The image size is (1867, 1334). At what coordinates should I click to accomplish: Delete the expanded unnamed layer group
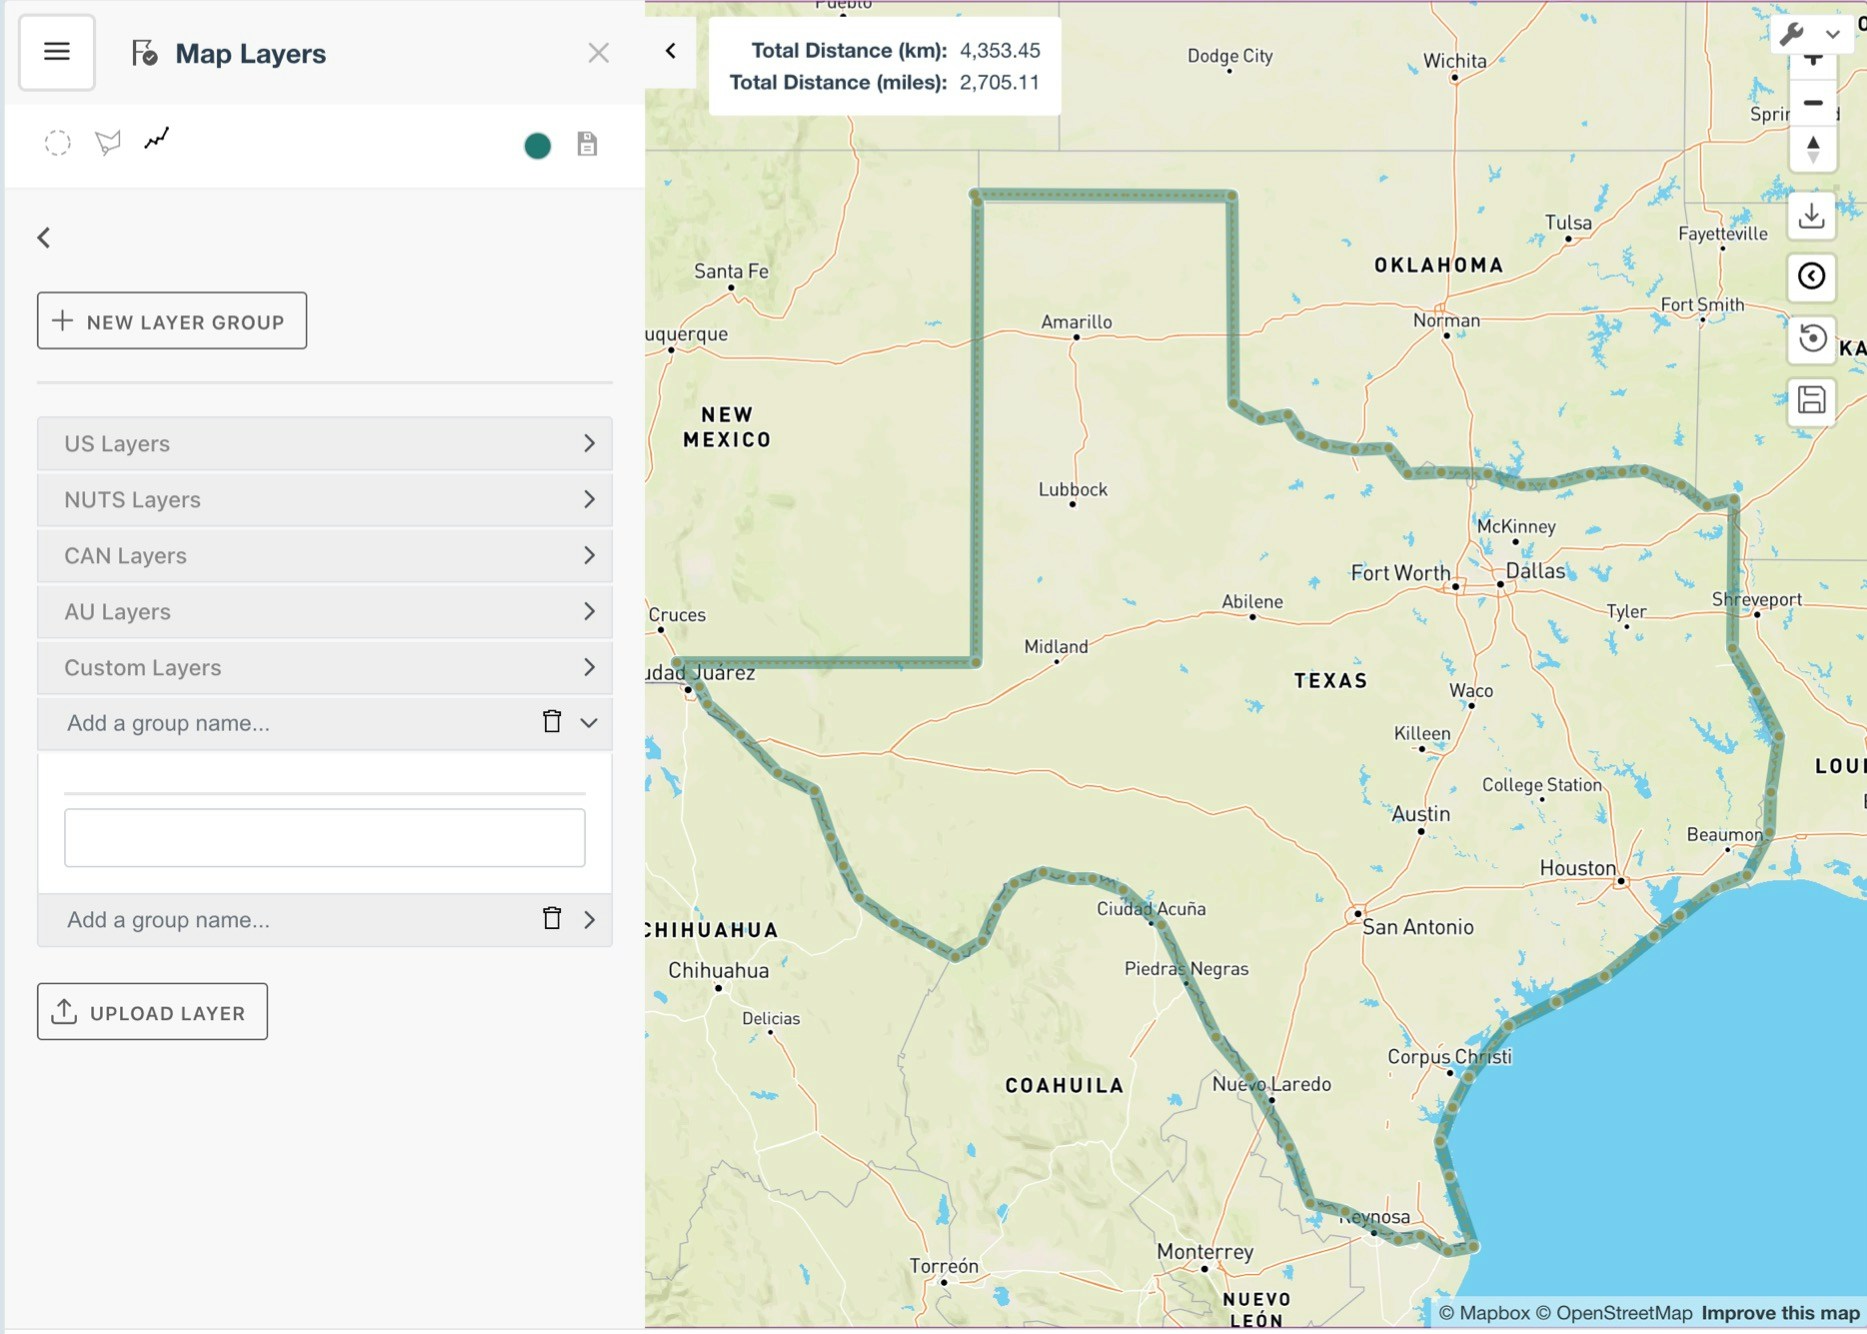(552, 721)
